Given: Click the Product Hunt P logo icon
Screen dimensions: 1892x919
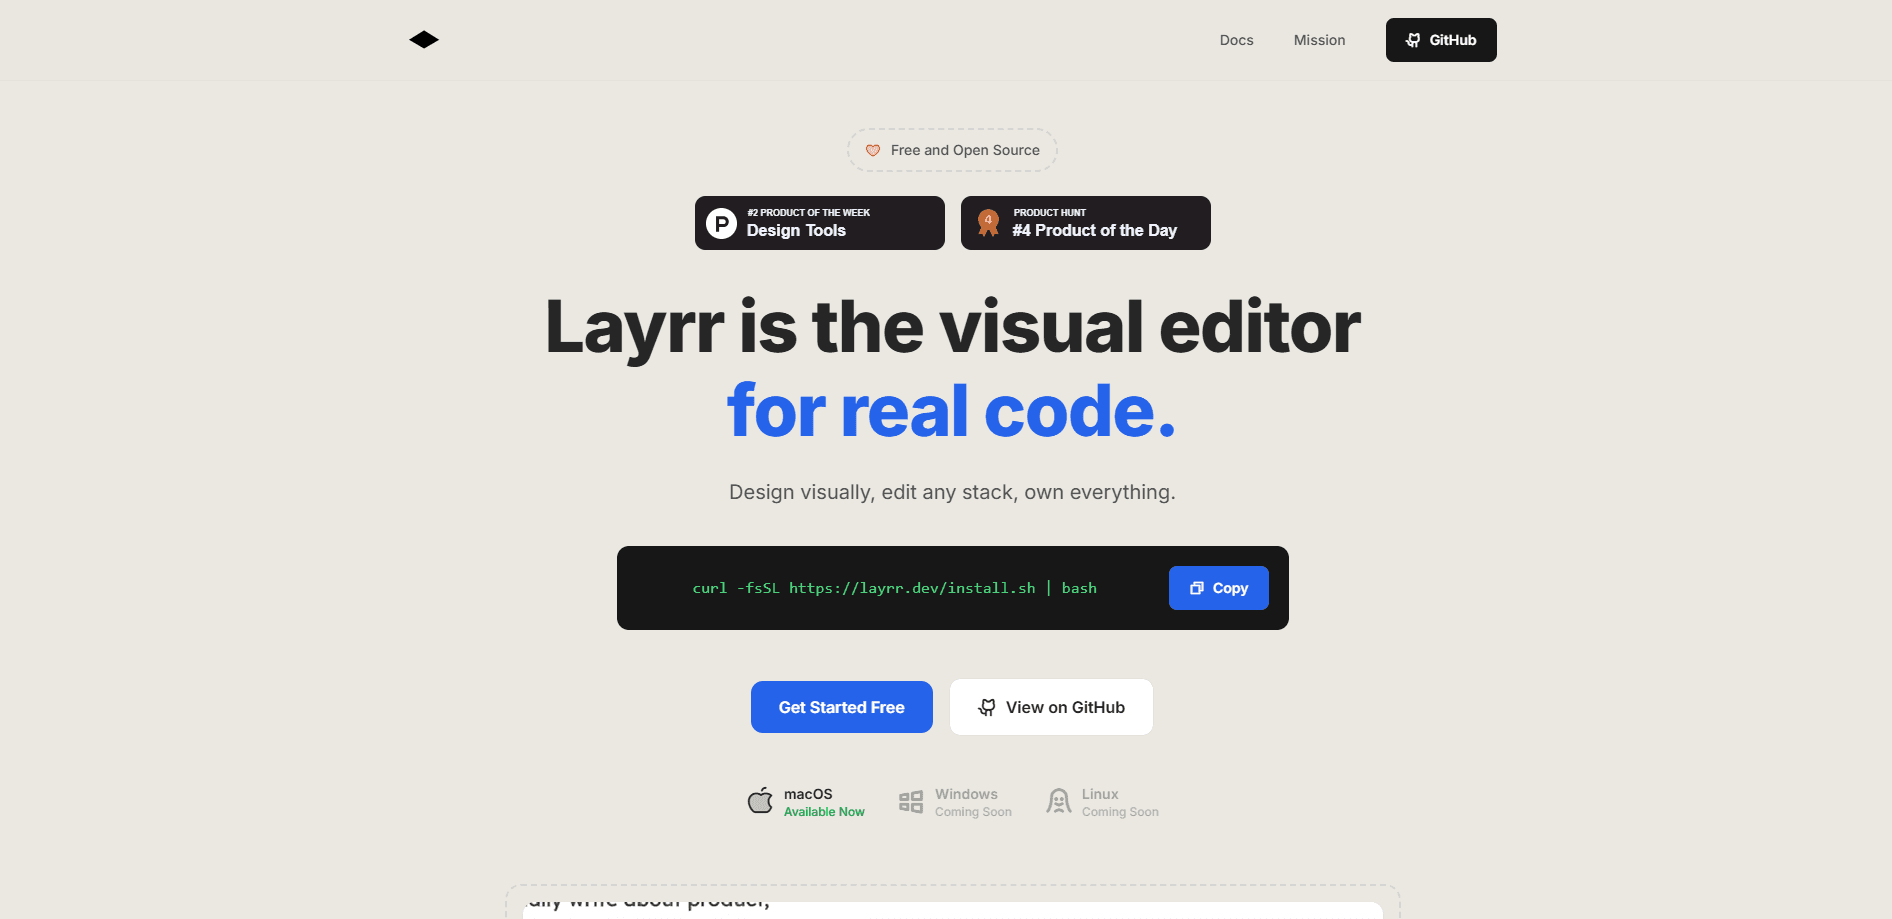Looking at the screenshot, I should point(721,223).
